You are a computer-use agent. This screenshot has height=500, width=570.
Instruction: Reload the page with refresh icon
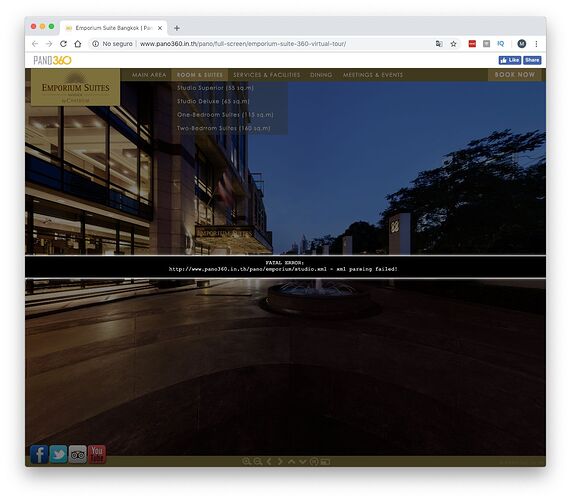coord(63,44)
